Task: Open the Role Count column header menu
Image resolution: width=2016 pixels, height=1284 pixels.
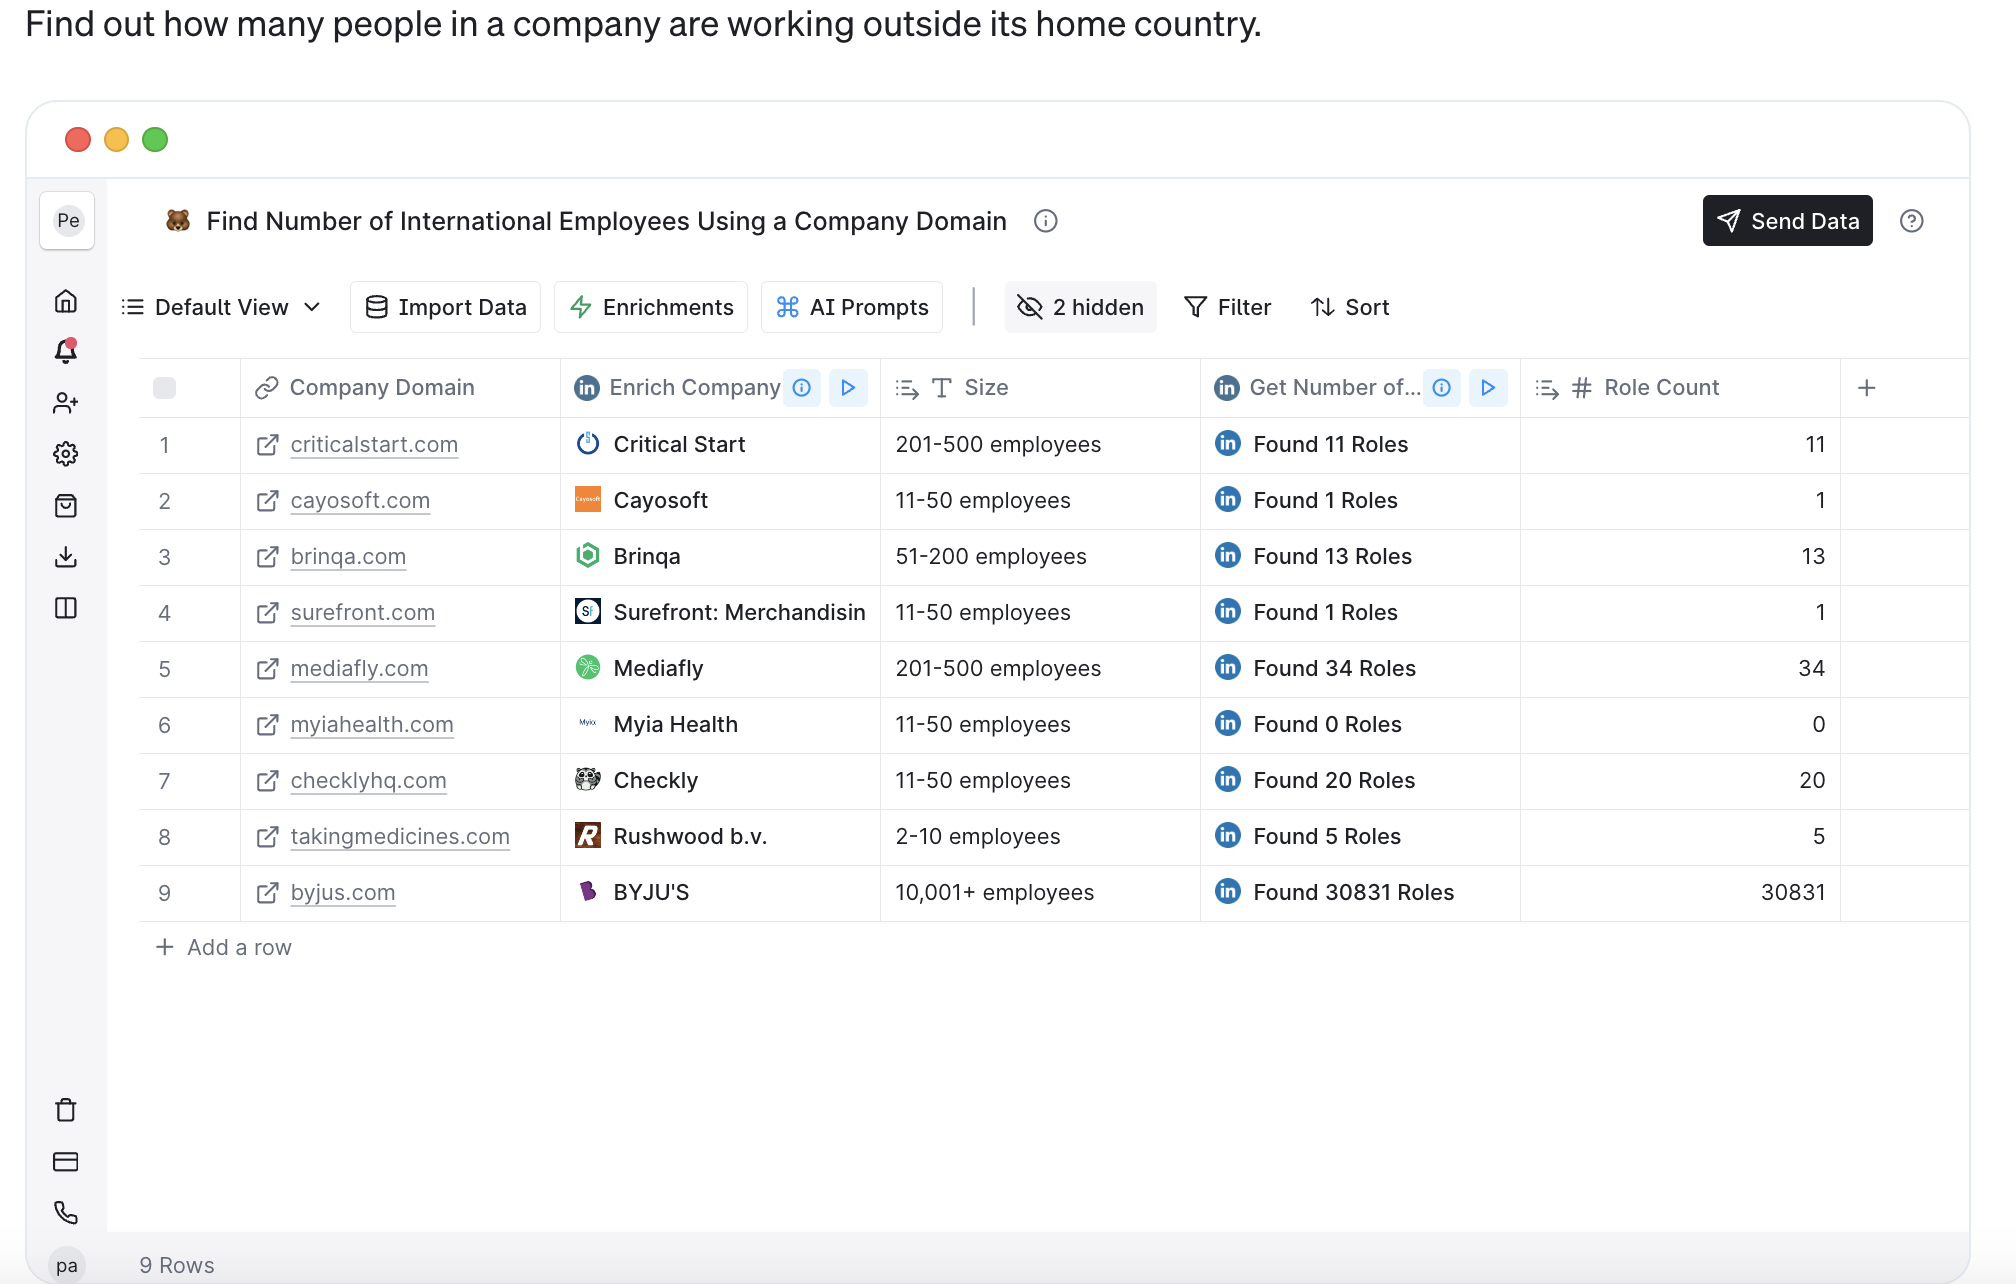Action: point(1680,388)
